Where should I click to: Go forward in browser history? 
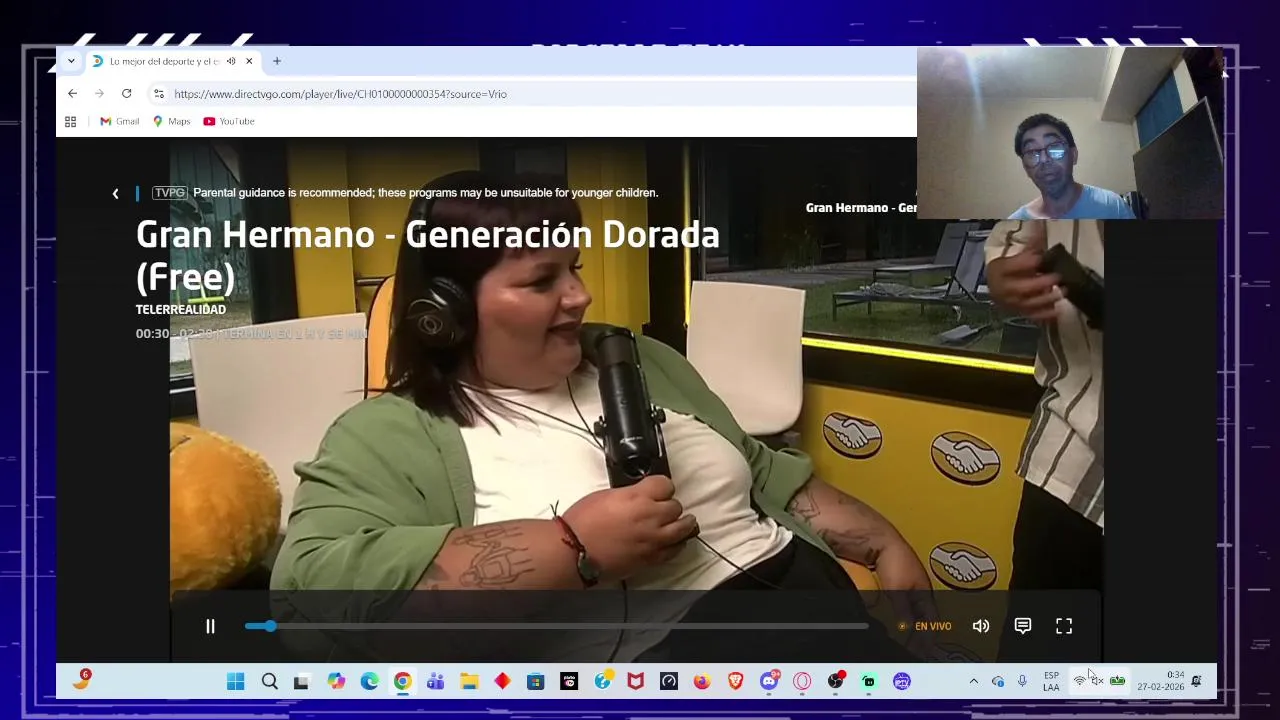point(99,93)
